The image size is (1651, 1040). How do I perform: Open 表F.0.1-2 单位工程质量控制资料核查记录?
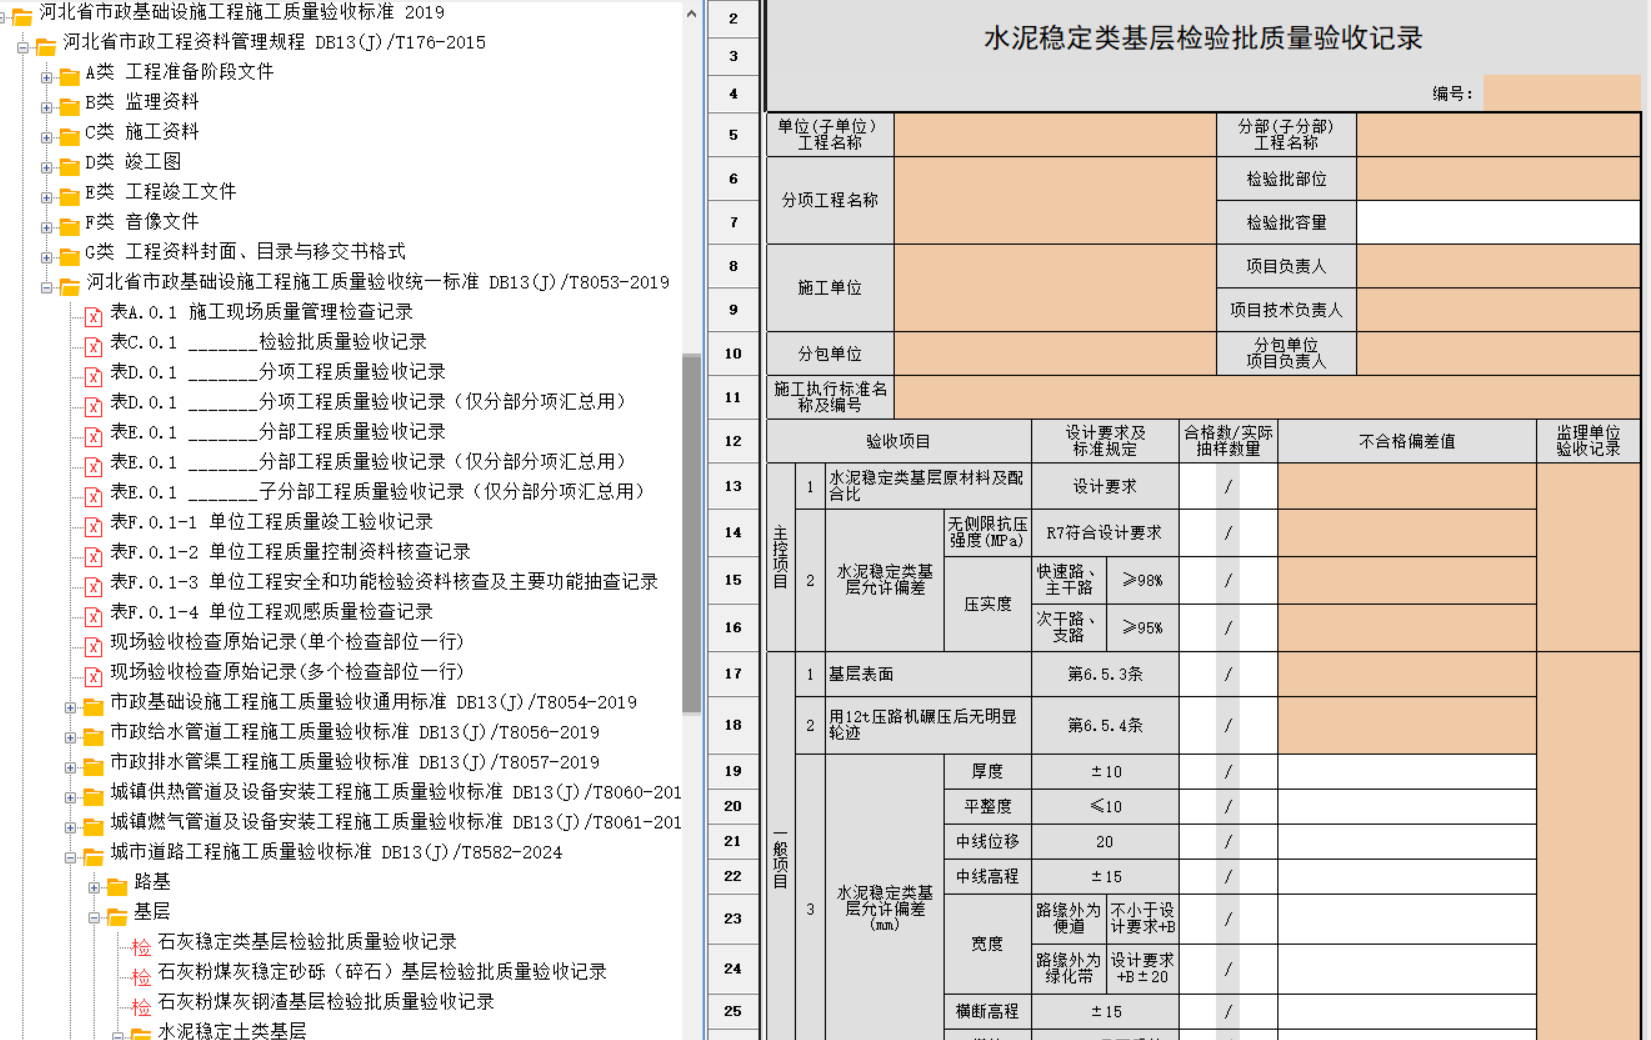click(290, 552)
